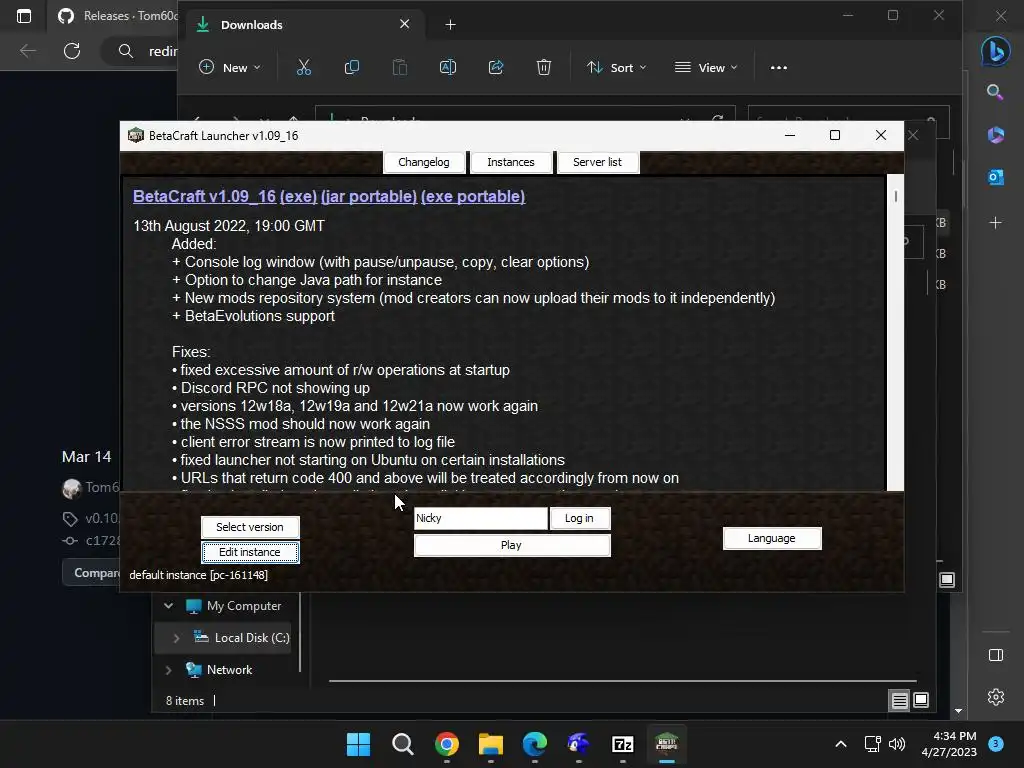
Task: Click the Edge sidebar search icon
Action: point(995,92)
